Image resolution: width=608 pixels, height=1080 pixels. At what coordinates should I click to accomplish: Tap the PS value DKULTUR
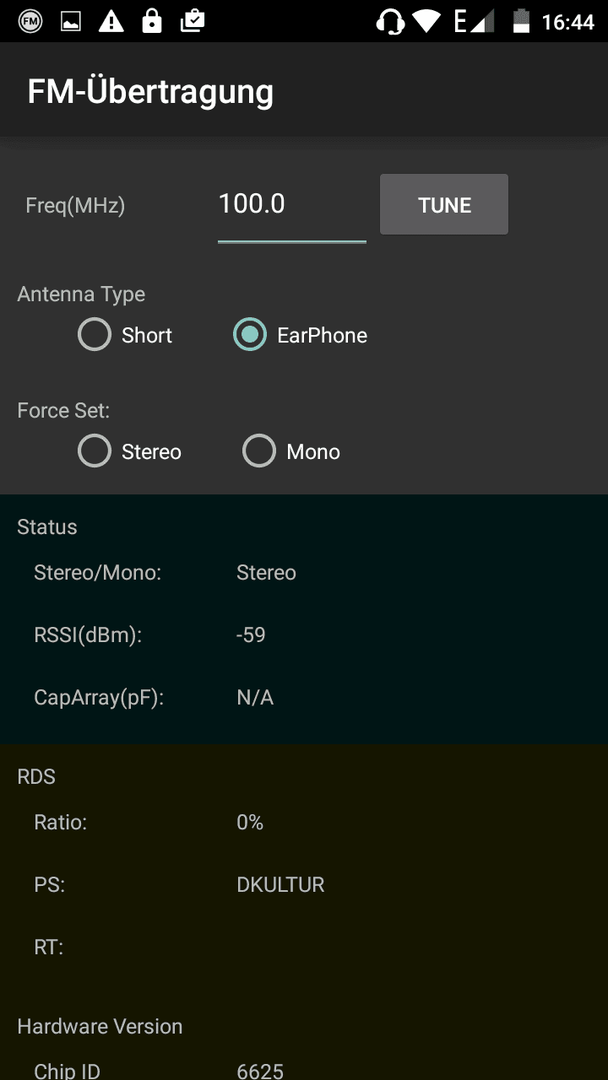point(280,885)
